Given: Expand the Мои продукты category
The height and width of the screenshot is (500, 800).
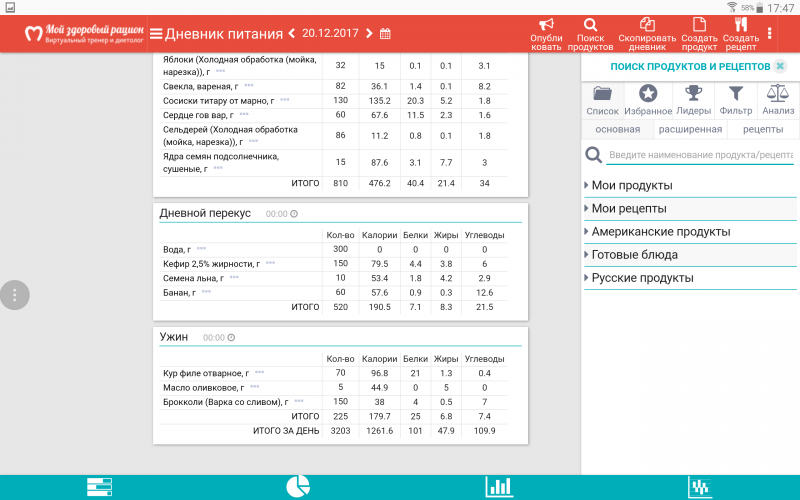Looking at the screenshot, I should (x=631, y=185).
